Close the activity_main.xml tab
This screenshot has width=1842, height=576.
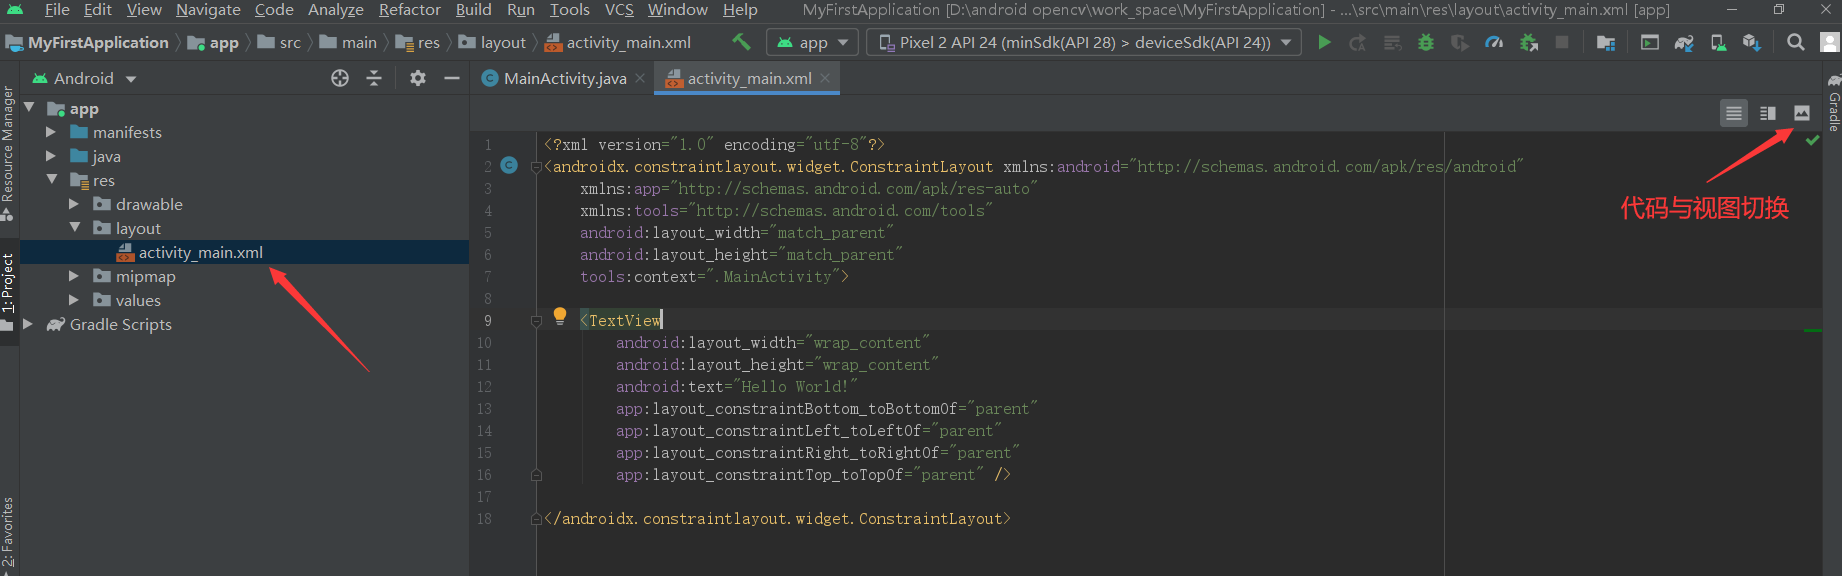point(825,78)
